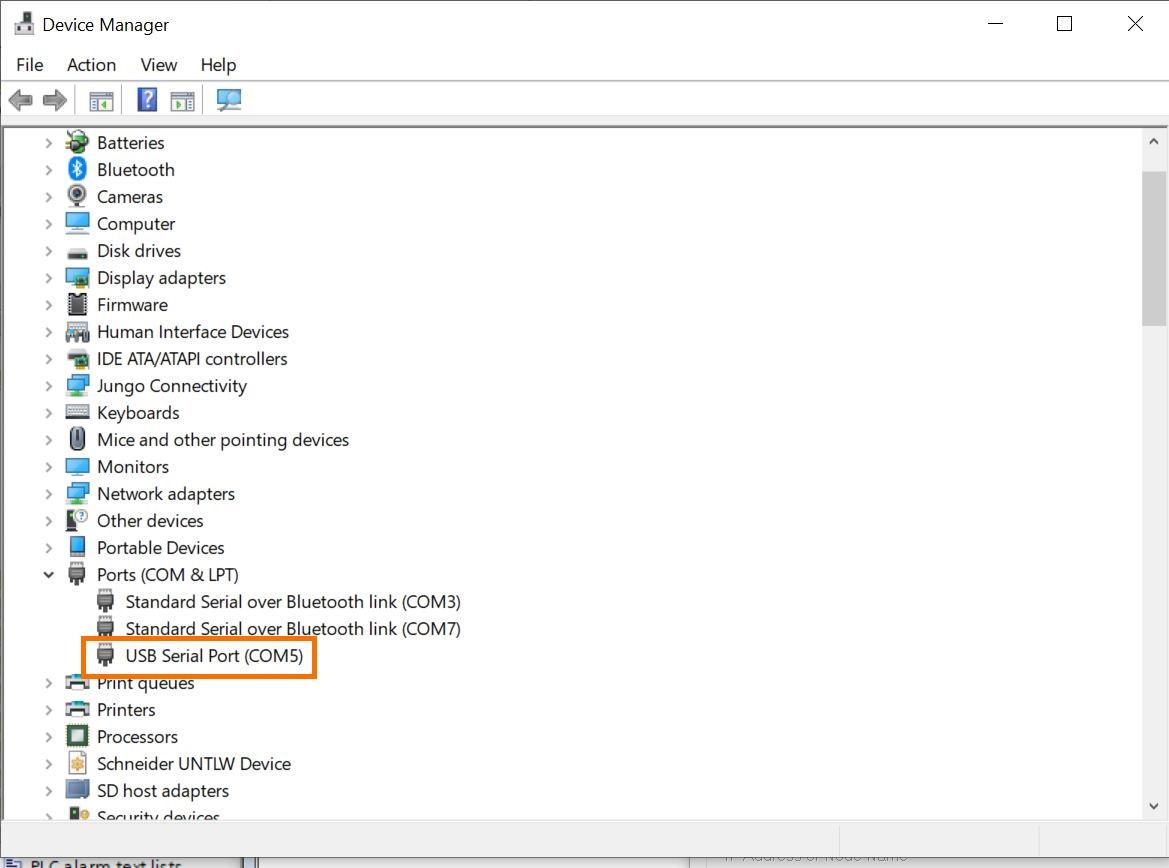Click the USB Serial Port (COM5) device icon
1169x868 pixels.
[x=105, y=655]
